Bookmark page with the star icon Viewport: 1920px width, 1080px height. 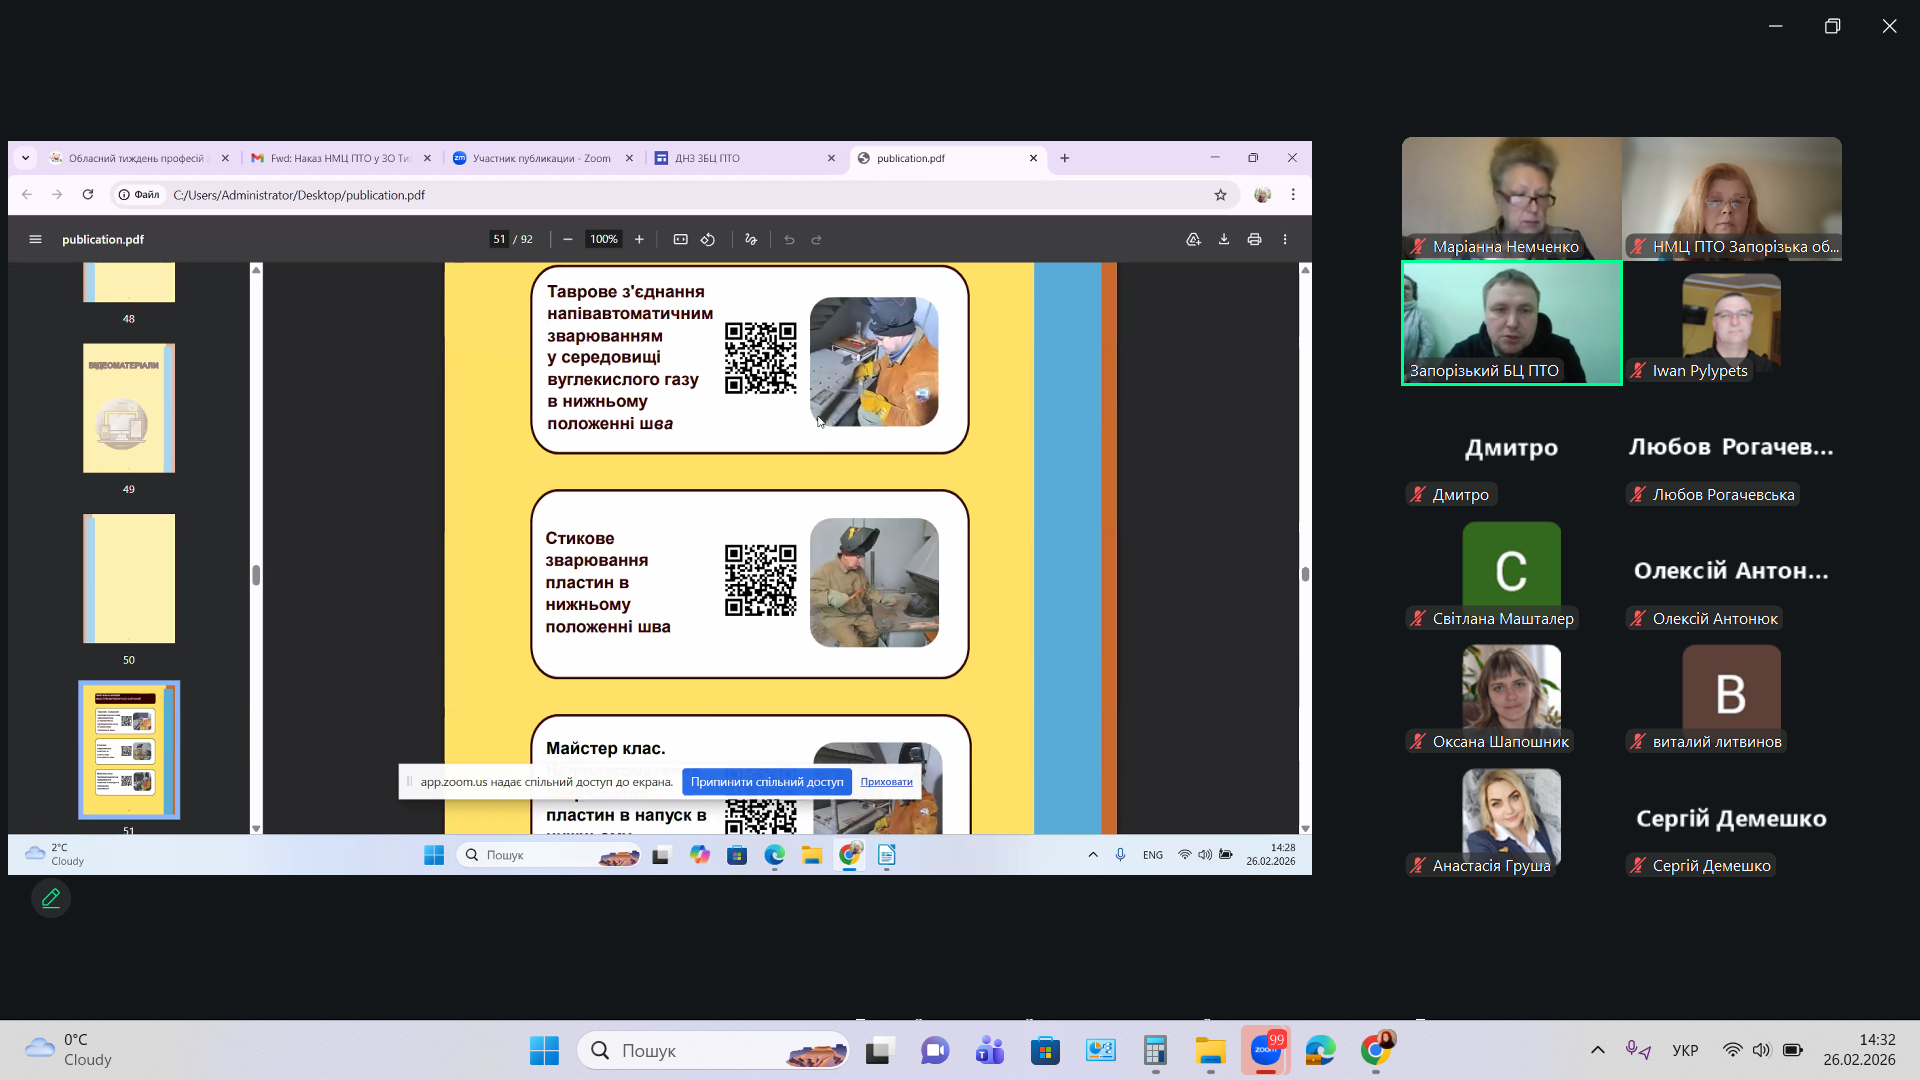click(x=1220, y=195)
